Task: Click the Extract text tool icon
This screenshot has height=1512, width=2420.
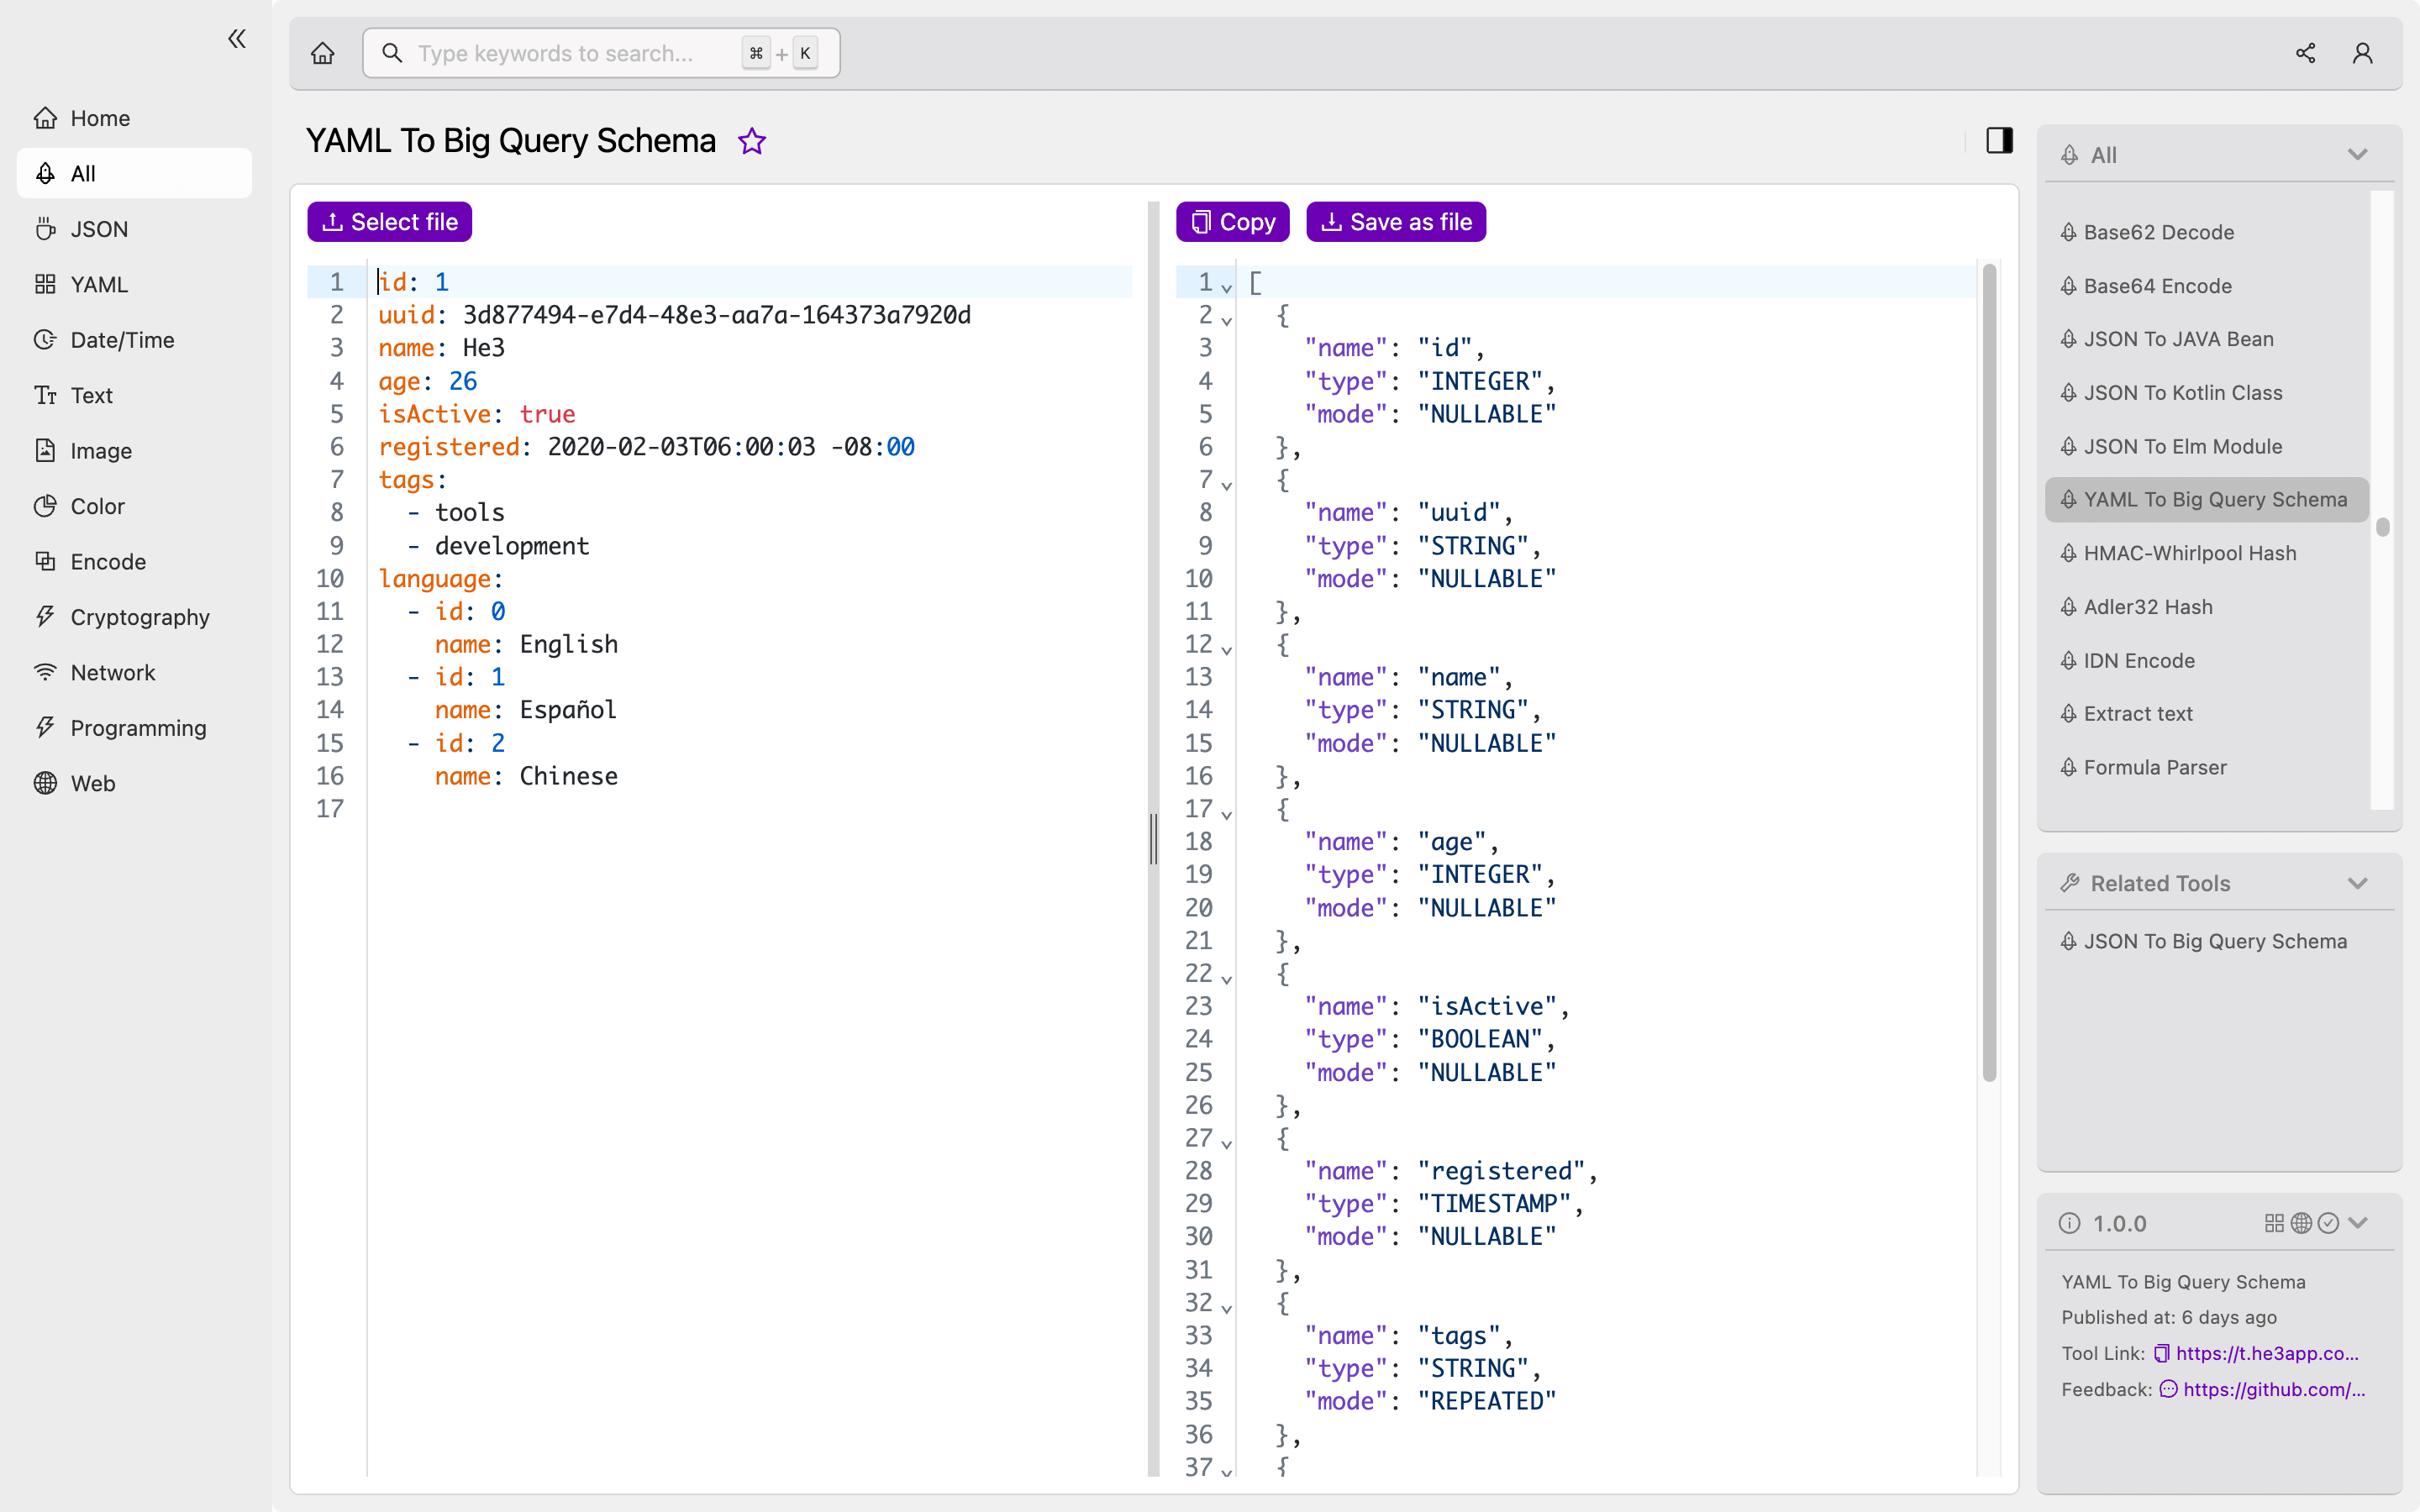Action: [x=2070, y=712]
